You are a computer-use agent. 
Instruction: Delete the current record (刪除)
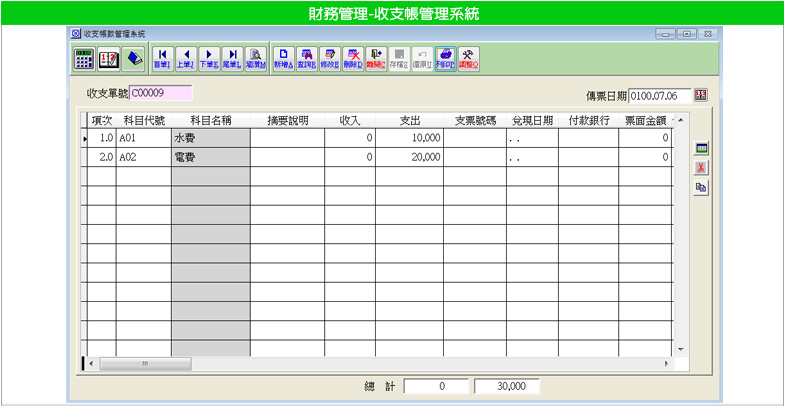pyautogui.click(x=352, y=58)
